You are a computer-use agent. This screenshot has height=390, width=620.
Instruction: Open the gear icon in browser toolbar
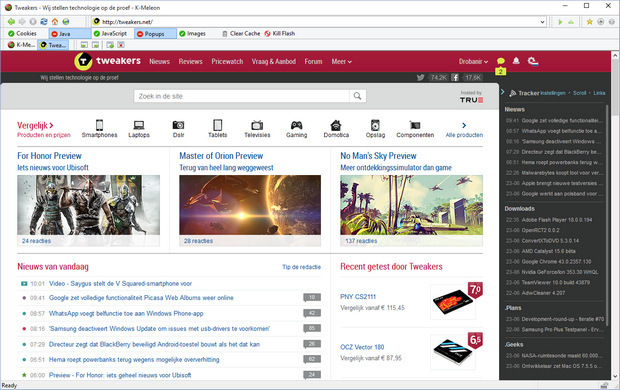point(612,22)
